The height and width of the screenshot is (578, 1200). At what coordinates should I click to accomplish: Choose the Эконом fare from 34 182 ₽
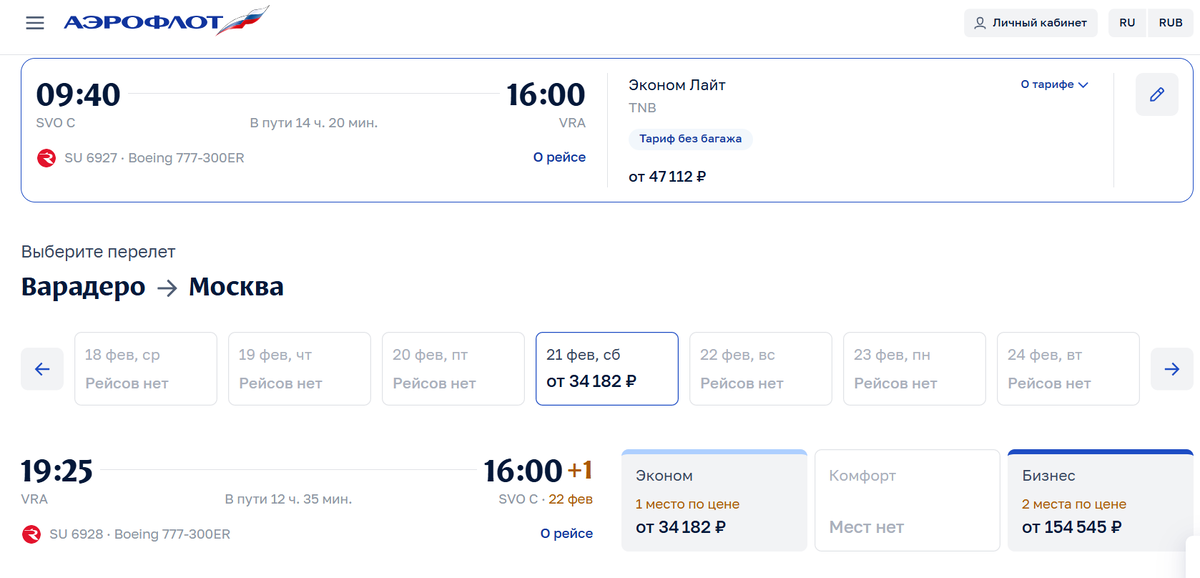[x=714, y=501]
